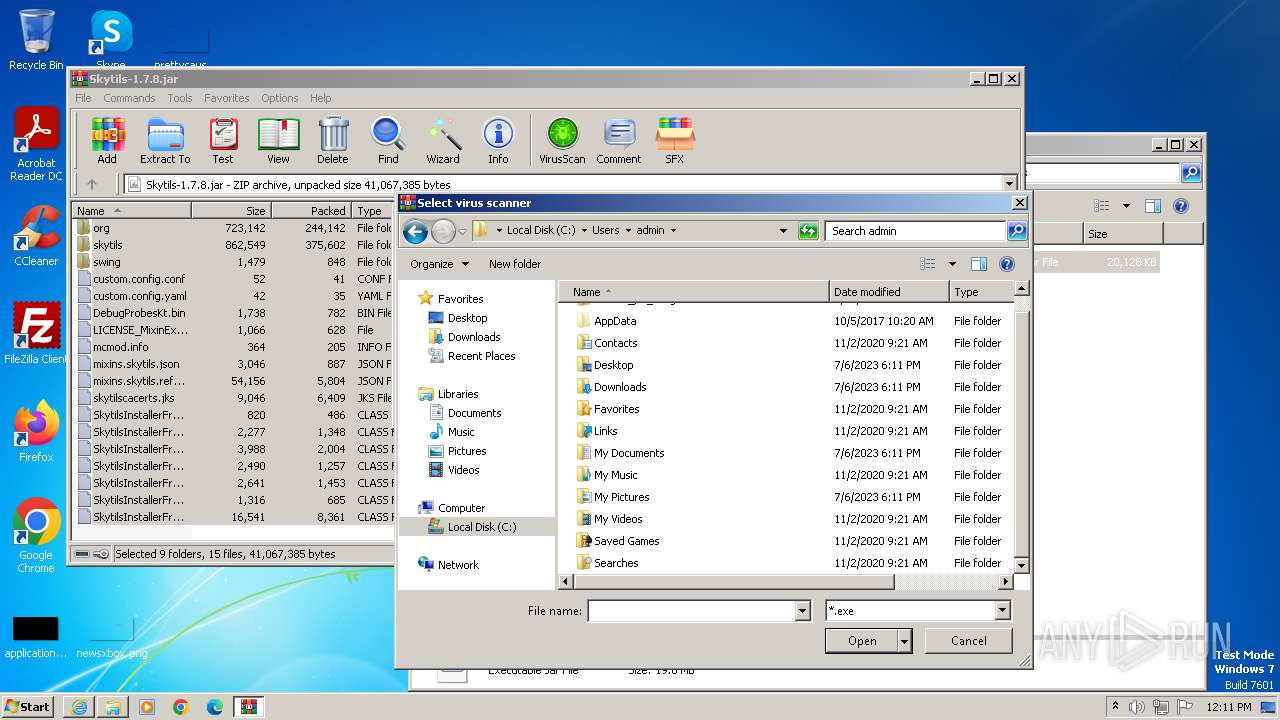The width and height of the screenshot is (1280, 720).
Task: Click the Find toolbar icon
Action: pos(388,140)
